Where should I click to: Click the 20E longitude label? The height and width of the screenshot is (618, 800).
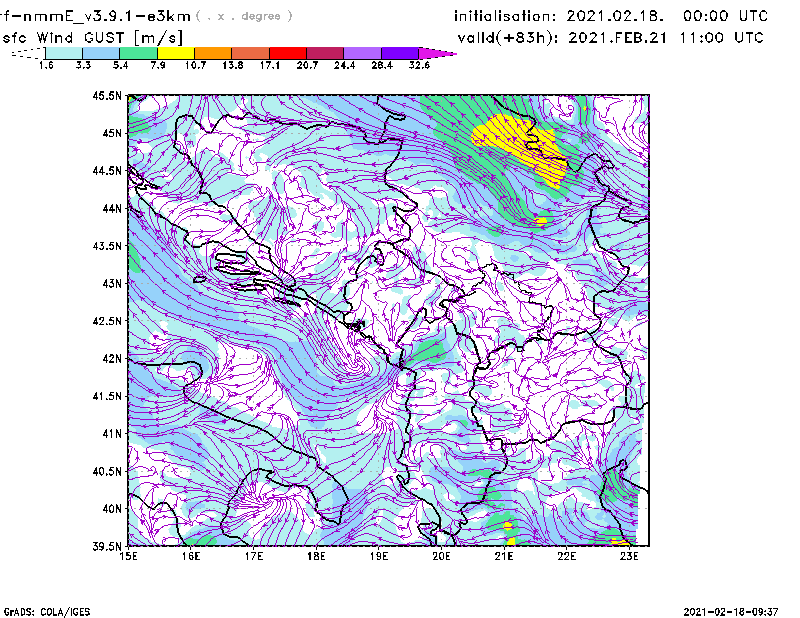(x=442, y=556)
